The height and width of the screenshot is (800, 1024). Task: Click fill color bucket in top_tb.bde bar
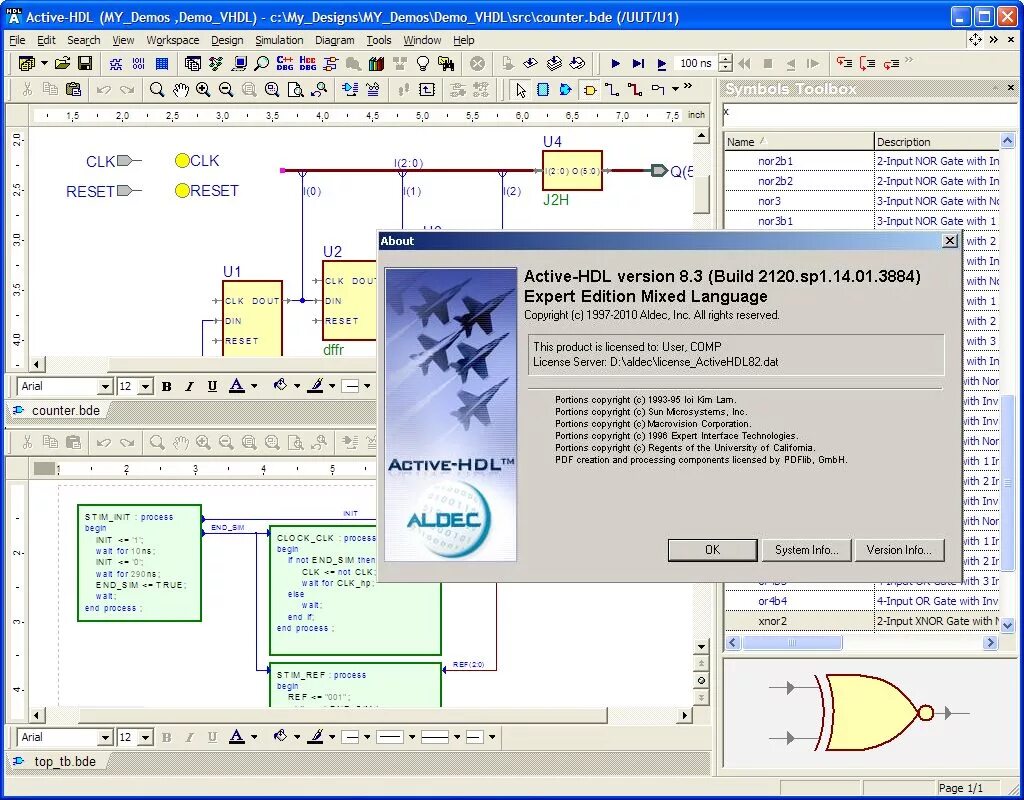281,737
